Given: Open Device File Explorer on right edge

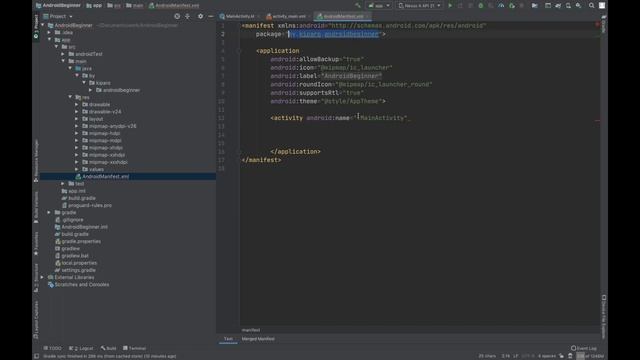Looking at the screenshot, I should point(604,316).
